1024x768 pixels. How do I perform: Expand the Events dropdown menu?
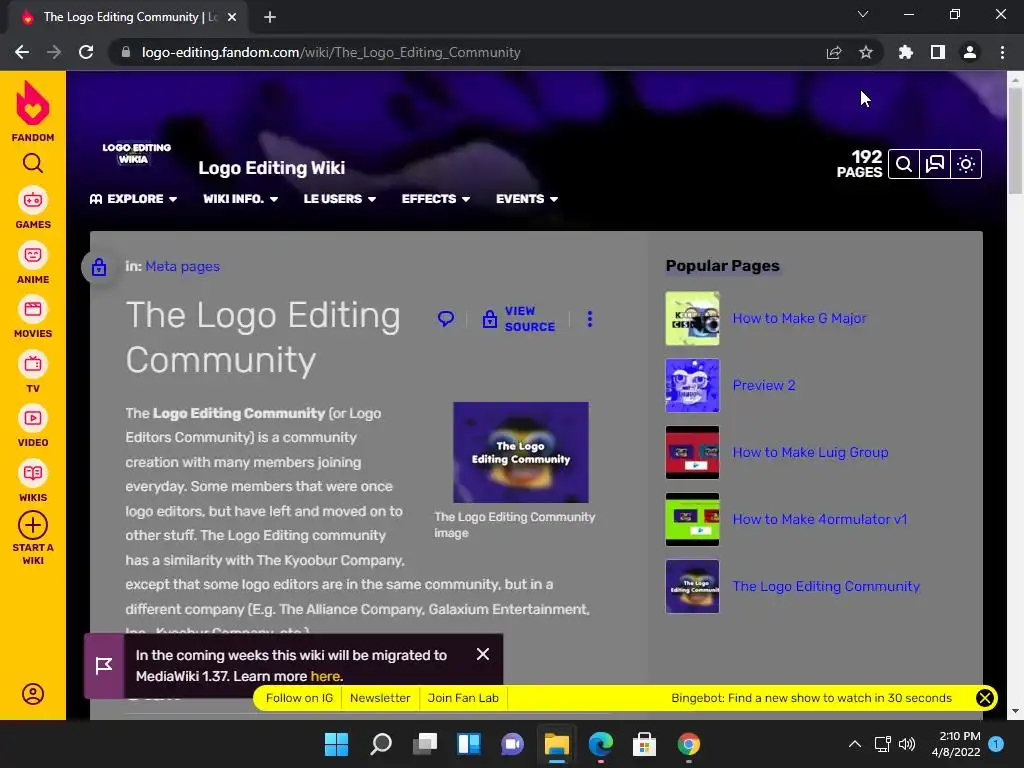(x=526, y=199)
